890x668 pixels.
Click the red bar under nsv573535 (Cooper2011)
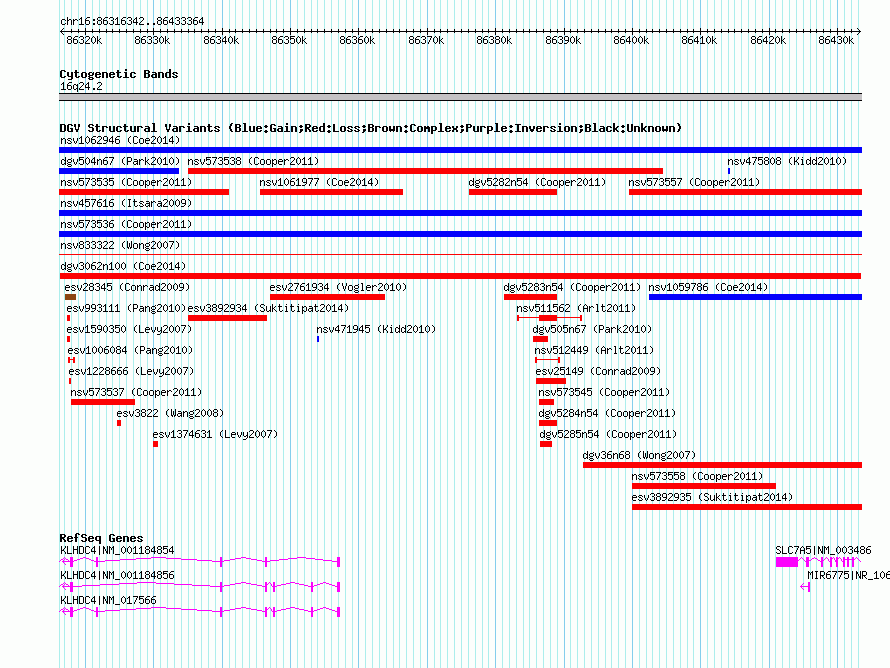pyautogui.click(x=144, y=192)
